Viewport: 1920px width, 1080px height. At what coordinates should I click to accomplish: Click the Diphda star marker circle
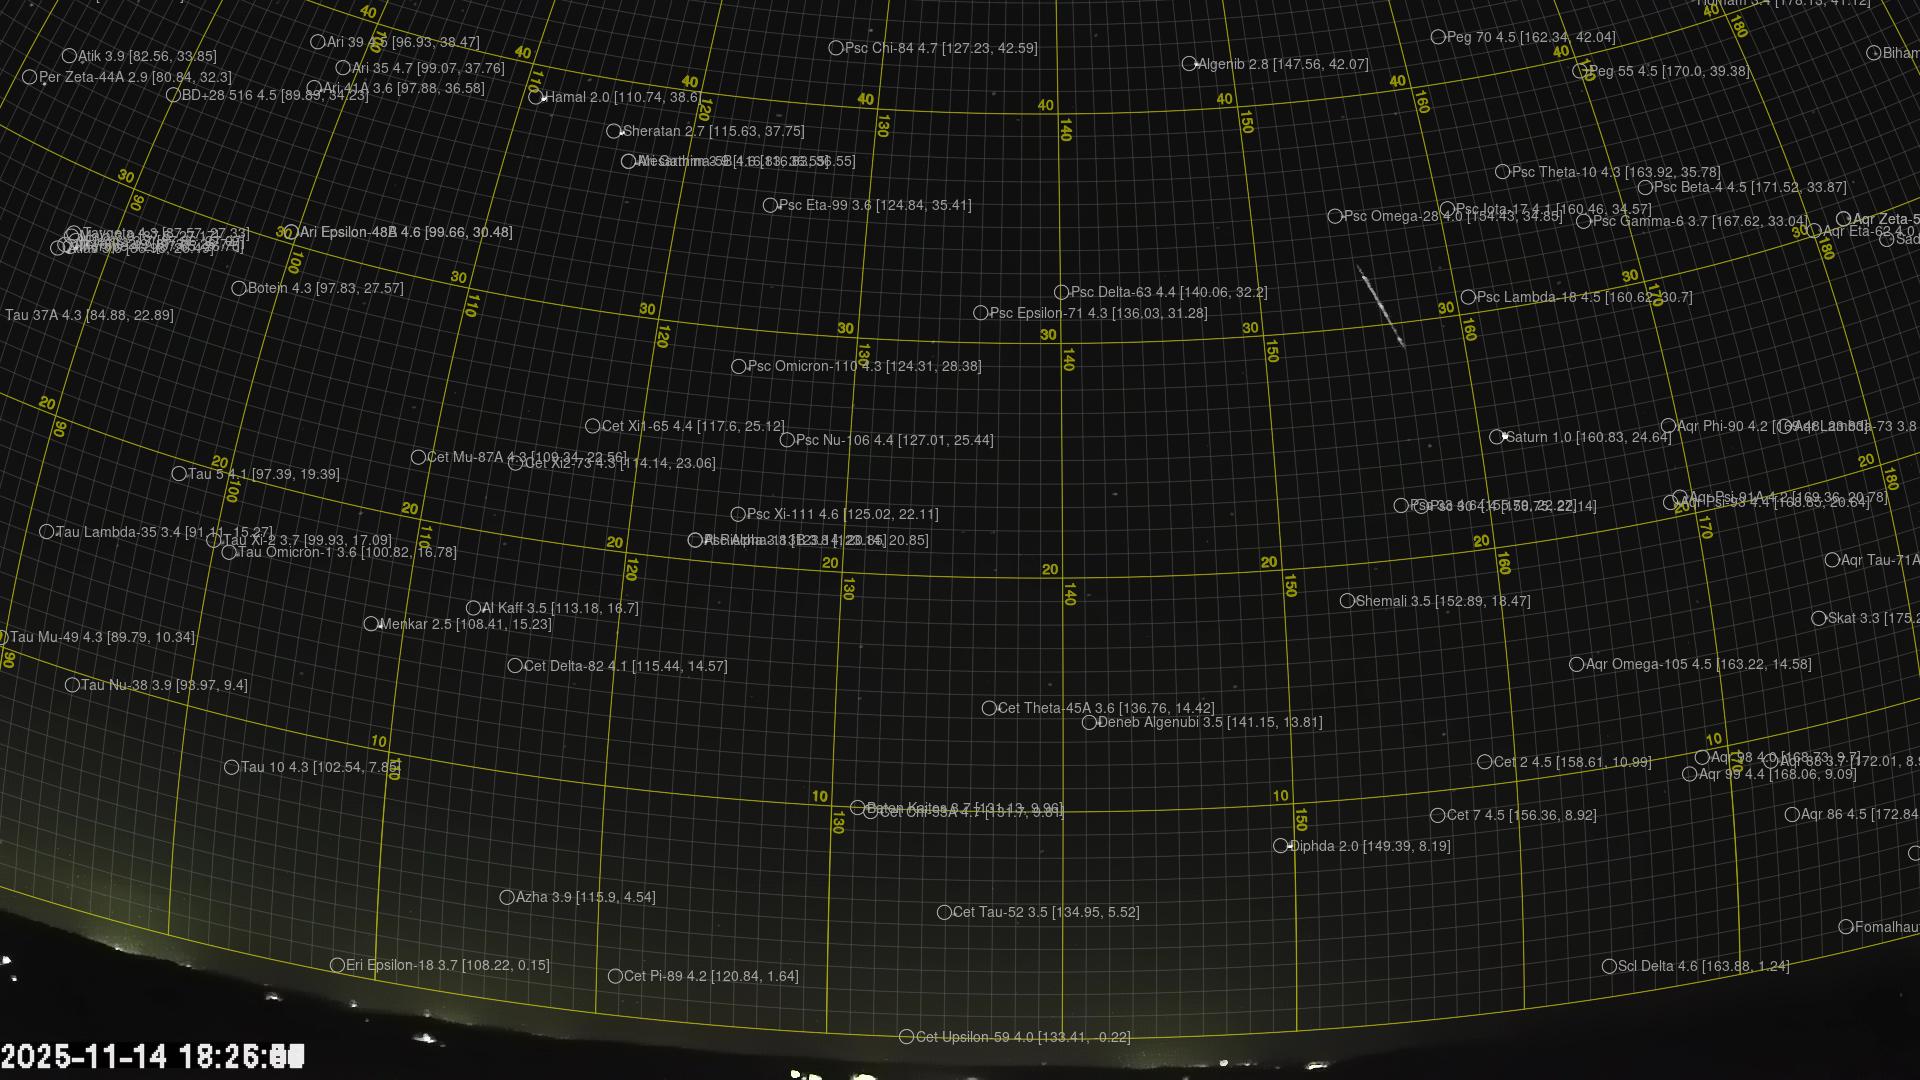1280,846
